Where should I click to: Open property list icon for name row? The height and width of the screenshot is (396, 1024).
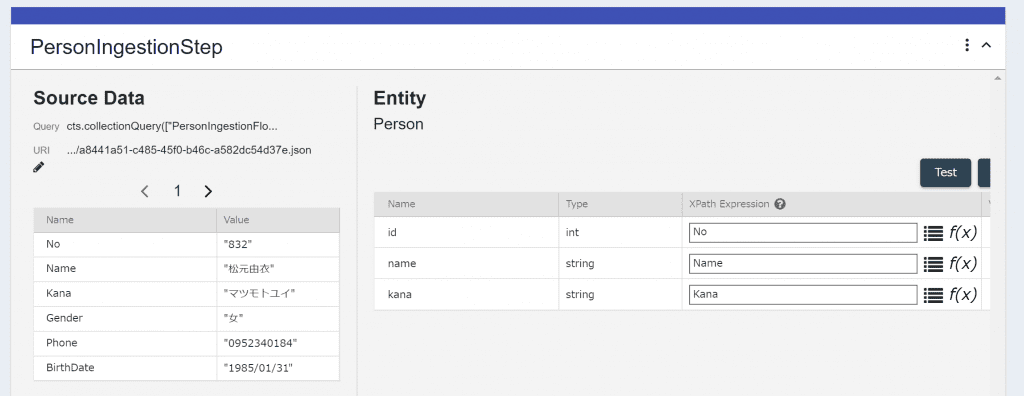[x=933, y=264]
